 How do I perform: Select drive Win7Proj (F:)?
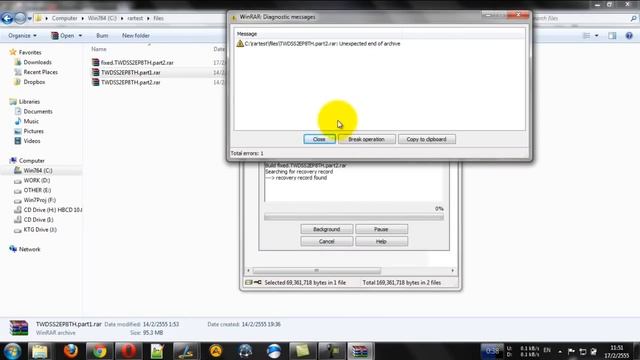click(x=40, y=200)
